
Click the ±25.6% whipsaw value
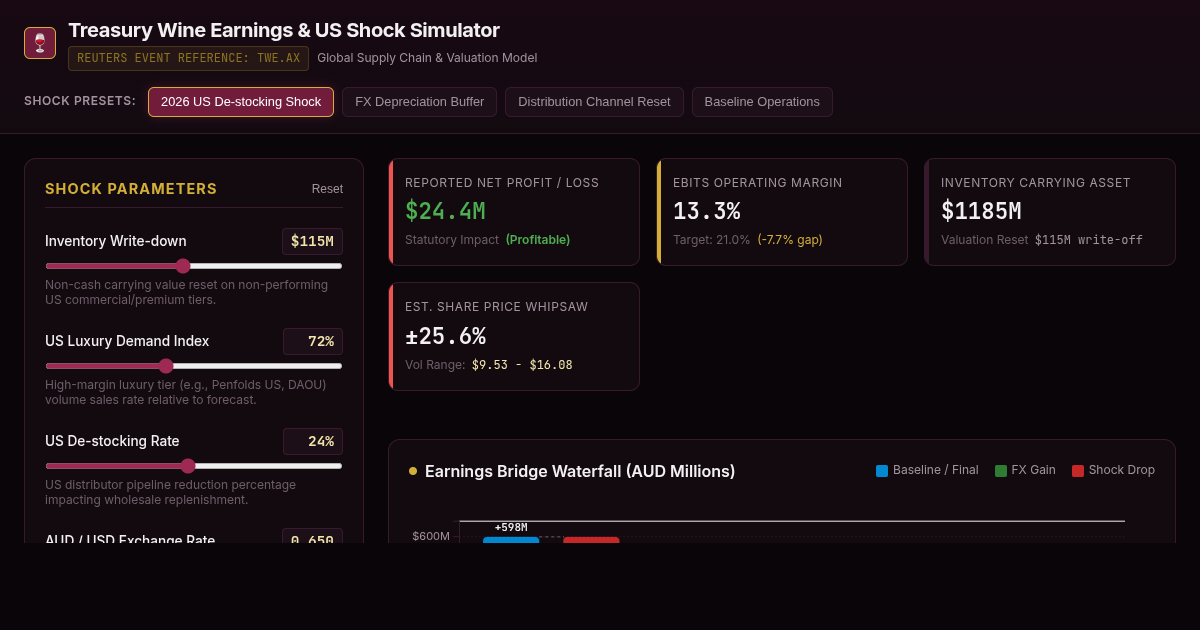pos(445,336)
